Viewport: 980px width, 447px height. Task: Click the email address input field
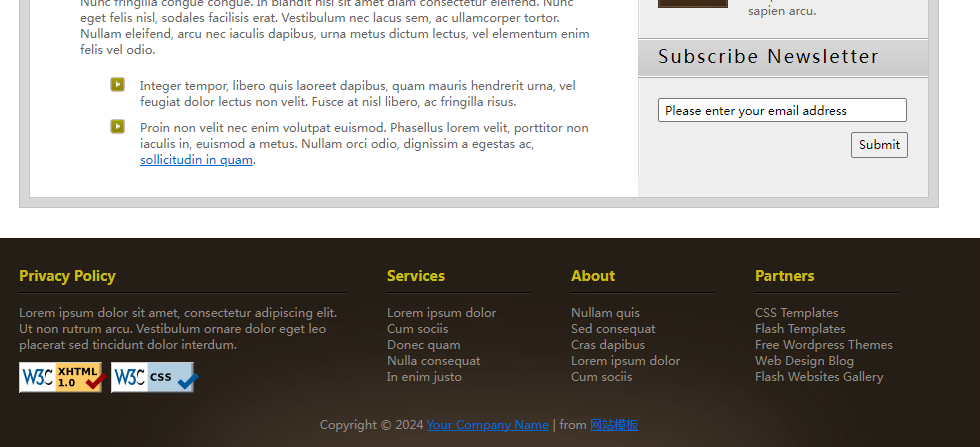(x=782, y=110)
